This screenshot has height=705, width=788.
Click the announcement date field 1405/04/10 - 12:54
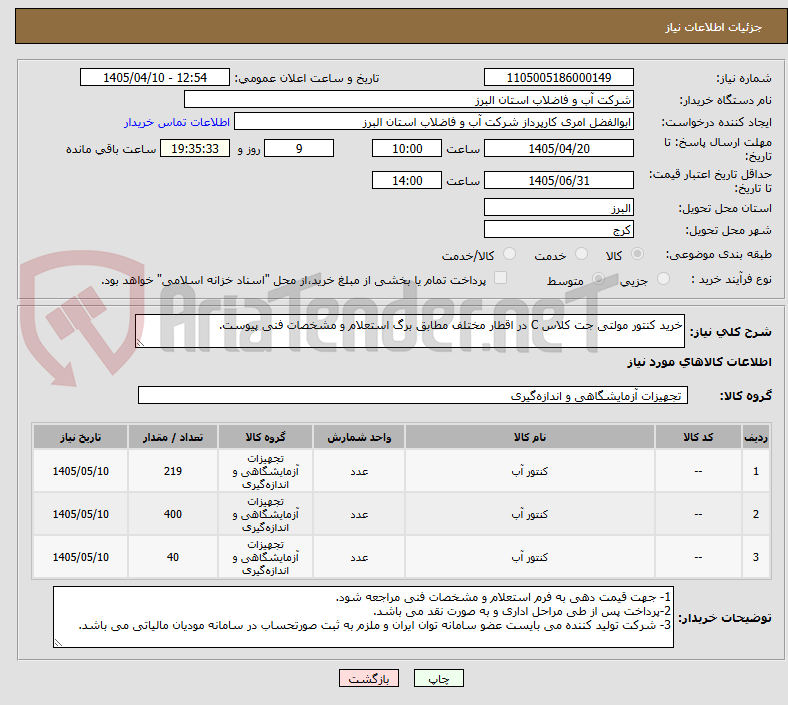coord(155,77)
